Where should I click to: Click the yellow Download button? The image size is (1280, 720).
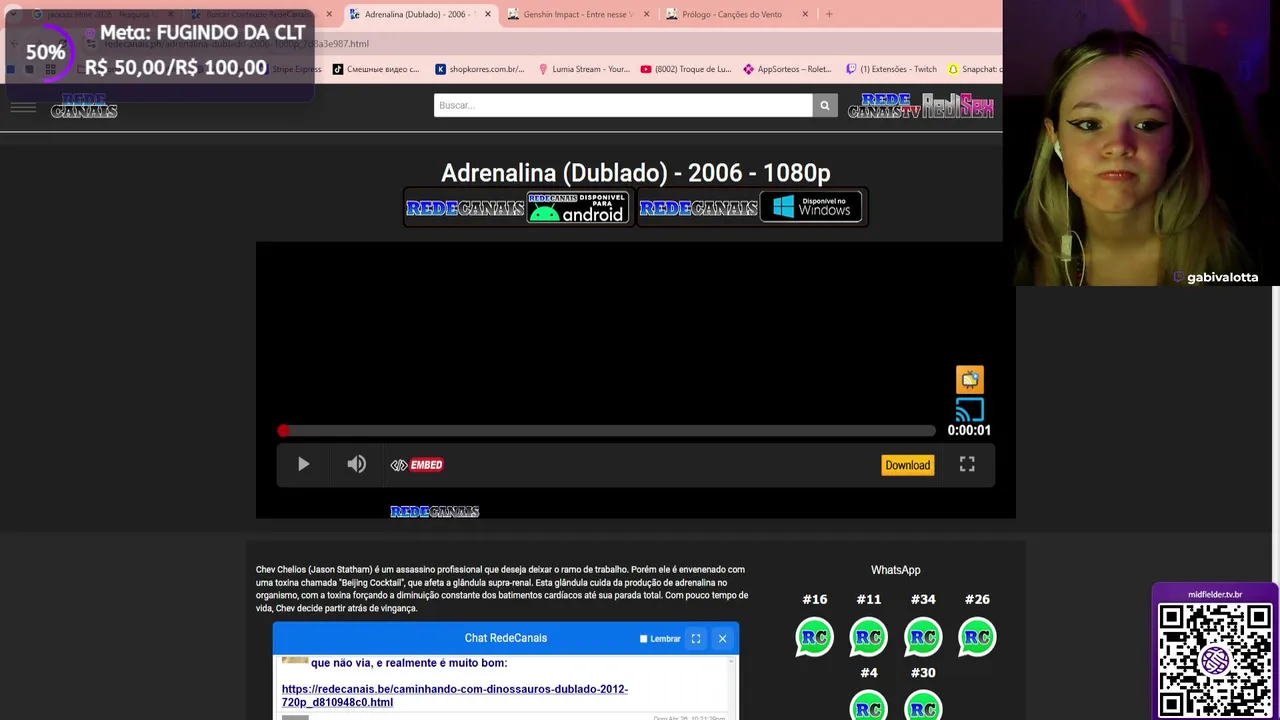coord(907,465)
